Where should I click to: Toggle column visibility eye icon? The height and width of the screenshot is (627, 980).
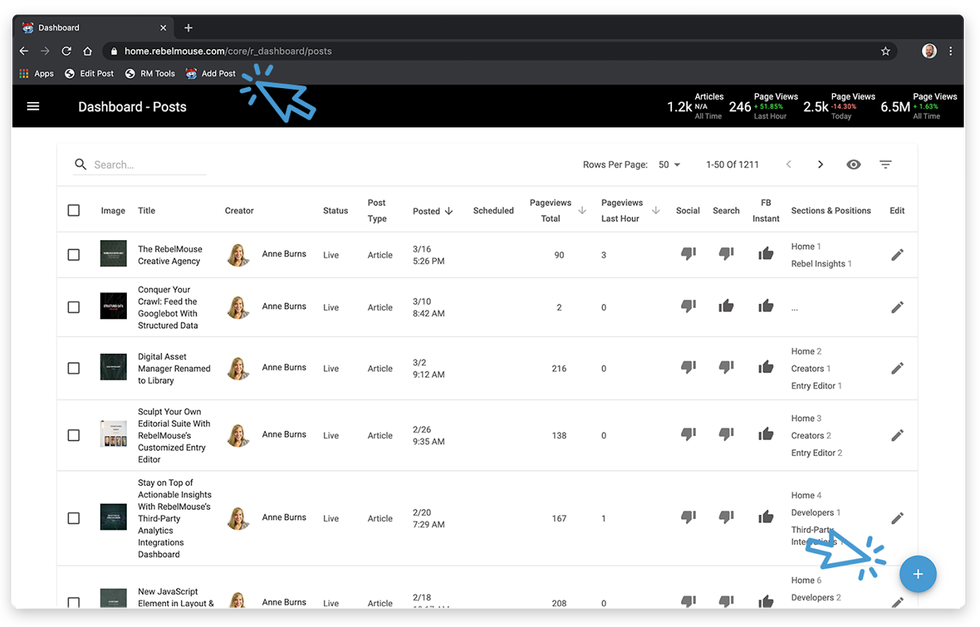(853, 165)
